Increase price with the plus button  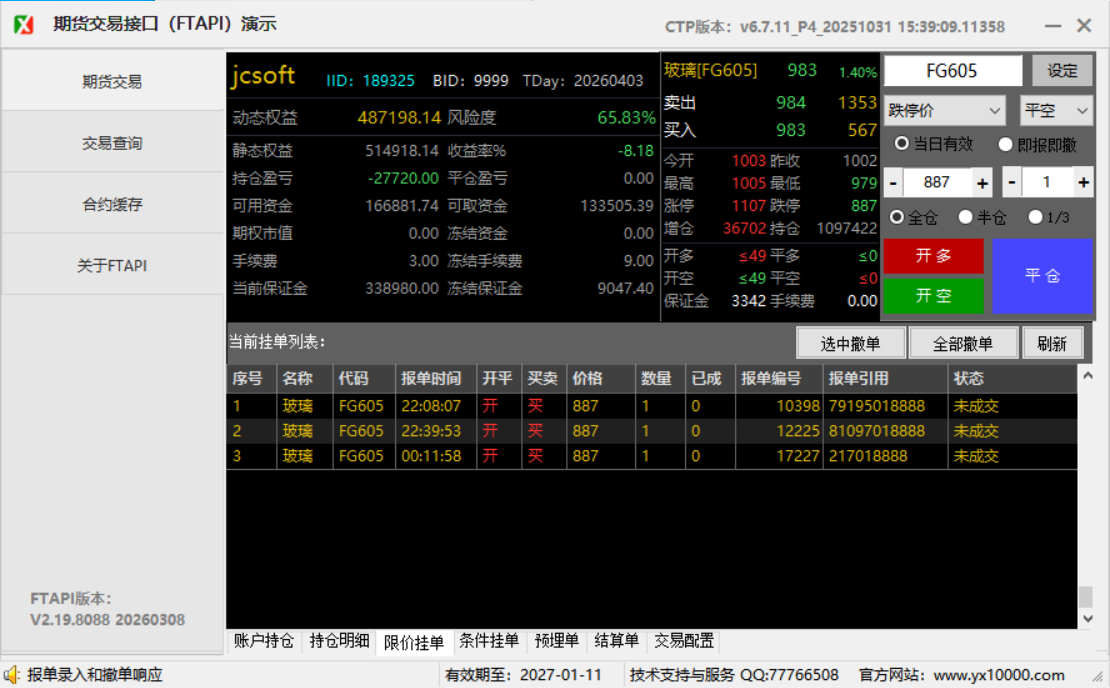(982, 183)
